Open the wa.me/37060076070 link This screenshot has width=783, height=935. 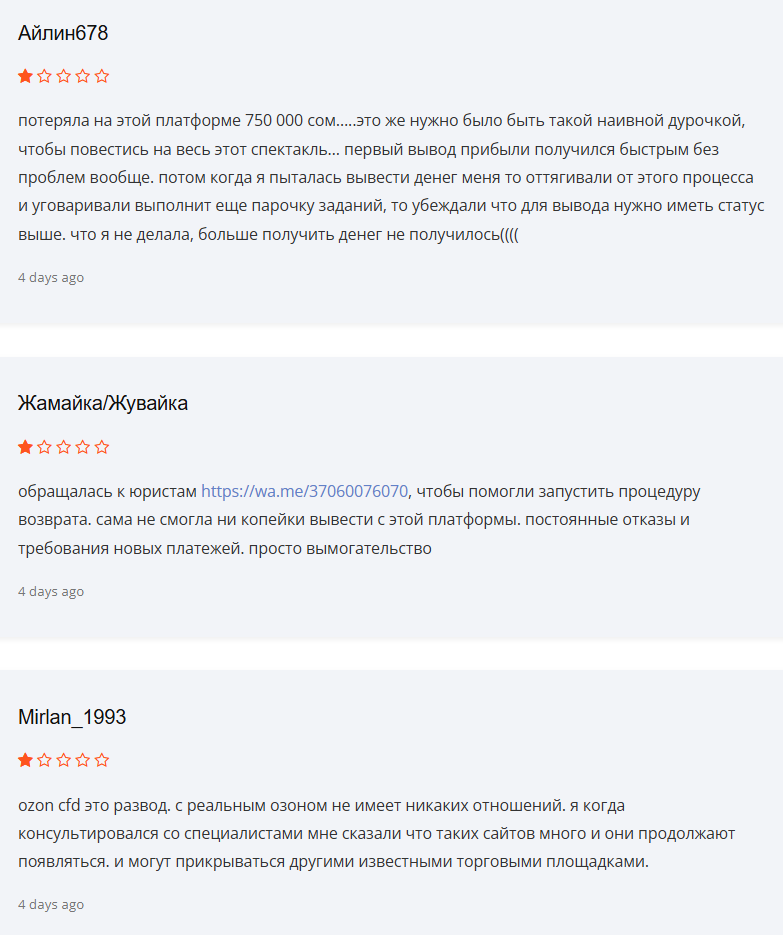[304, 491]
